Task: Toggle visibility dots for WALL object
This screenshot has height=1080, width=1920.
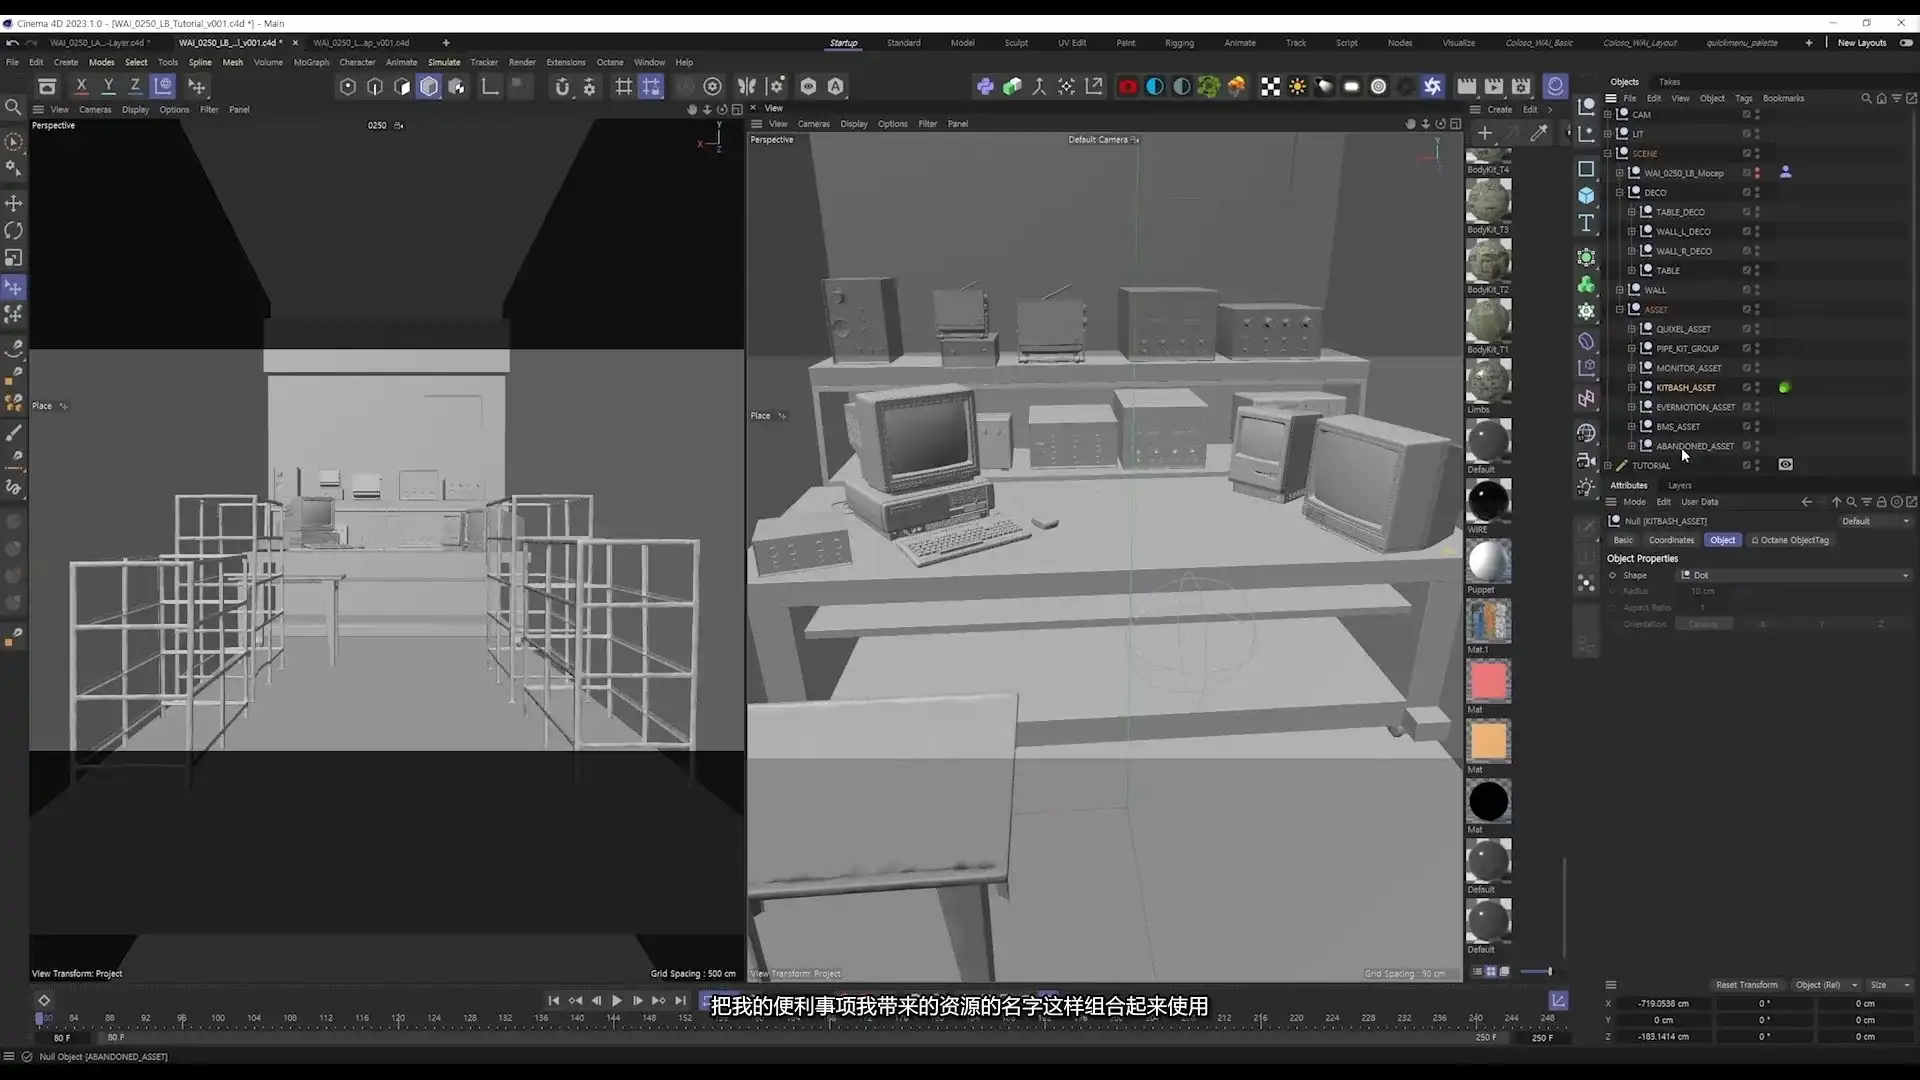Action: 1757,290
